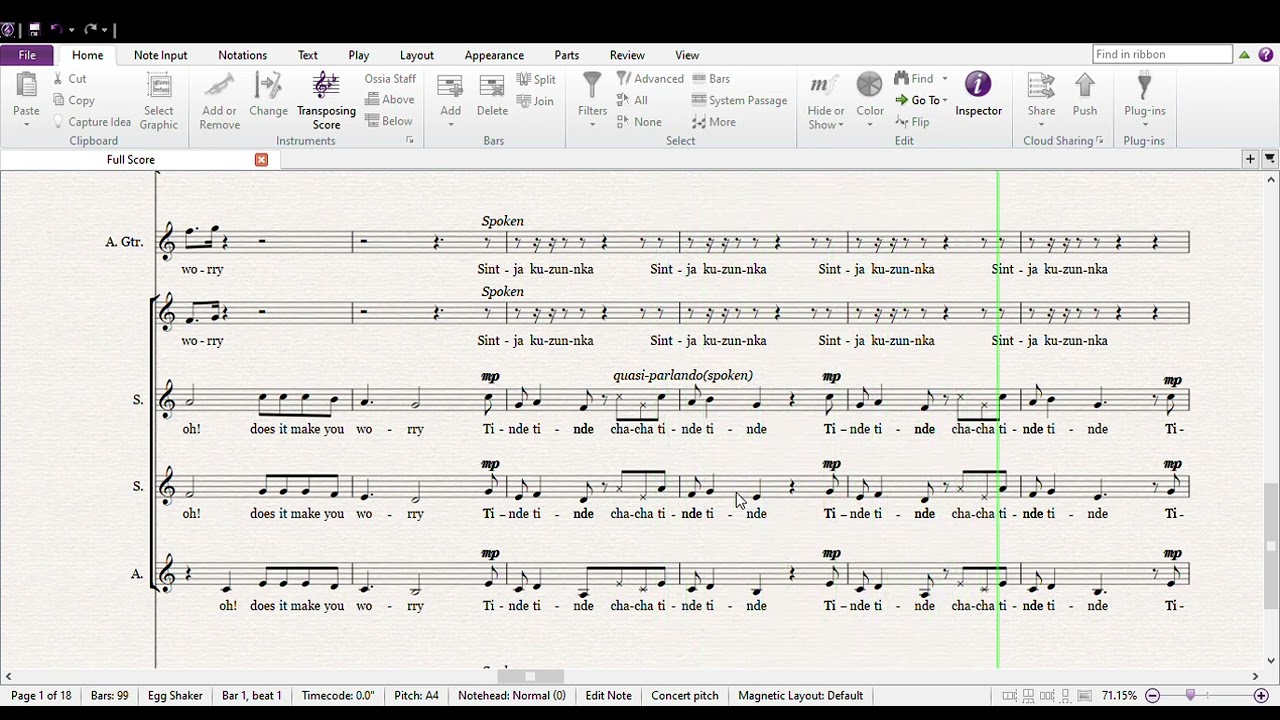
Task: Click the Capture Idea lightbulb icon
Action: coord(59,122)
